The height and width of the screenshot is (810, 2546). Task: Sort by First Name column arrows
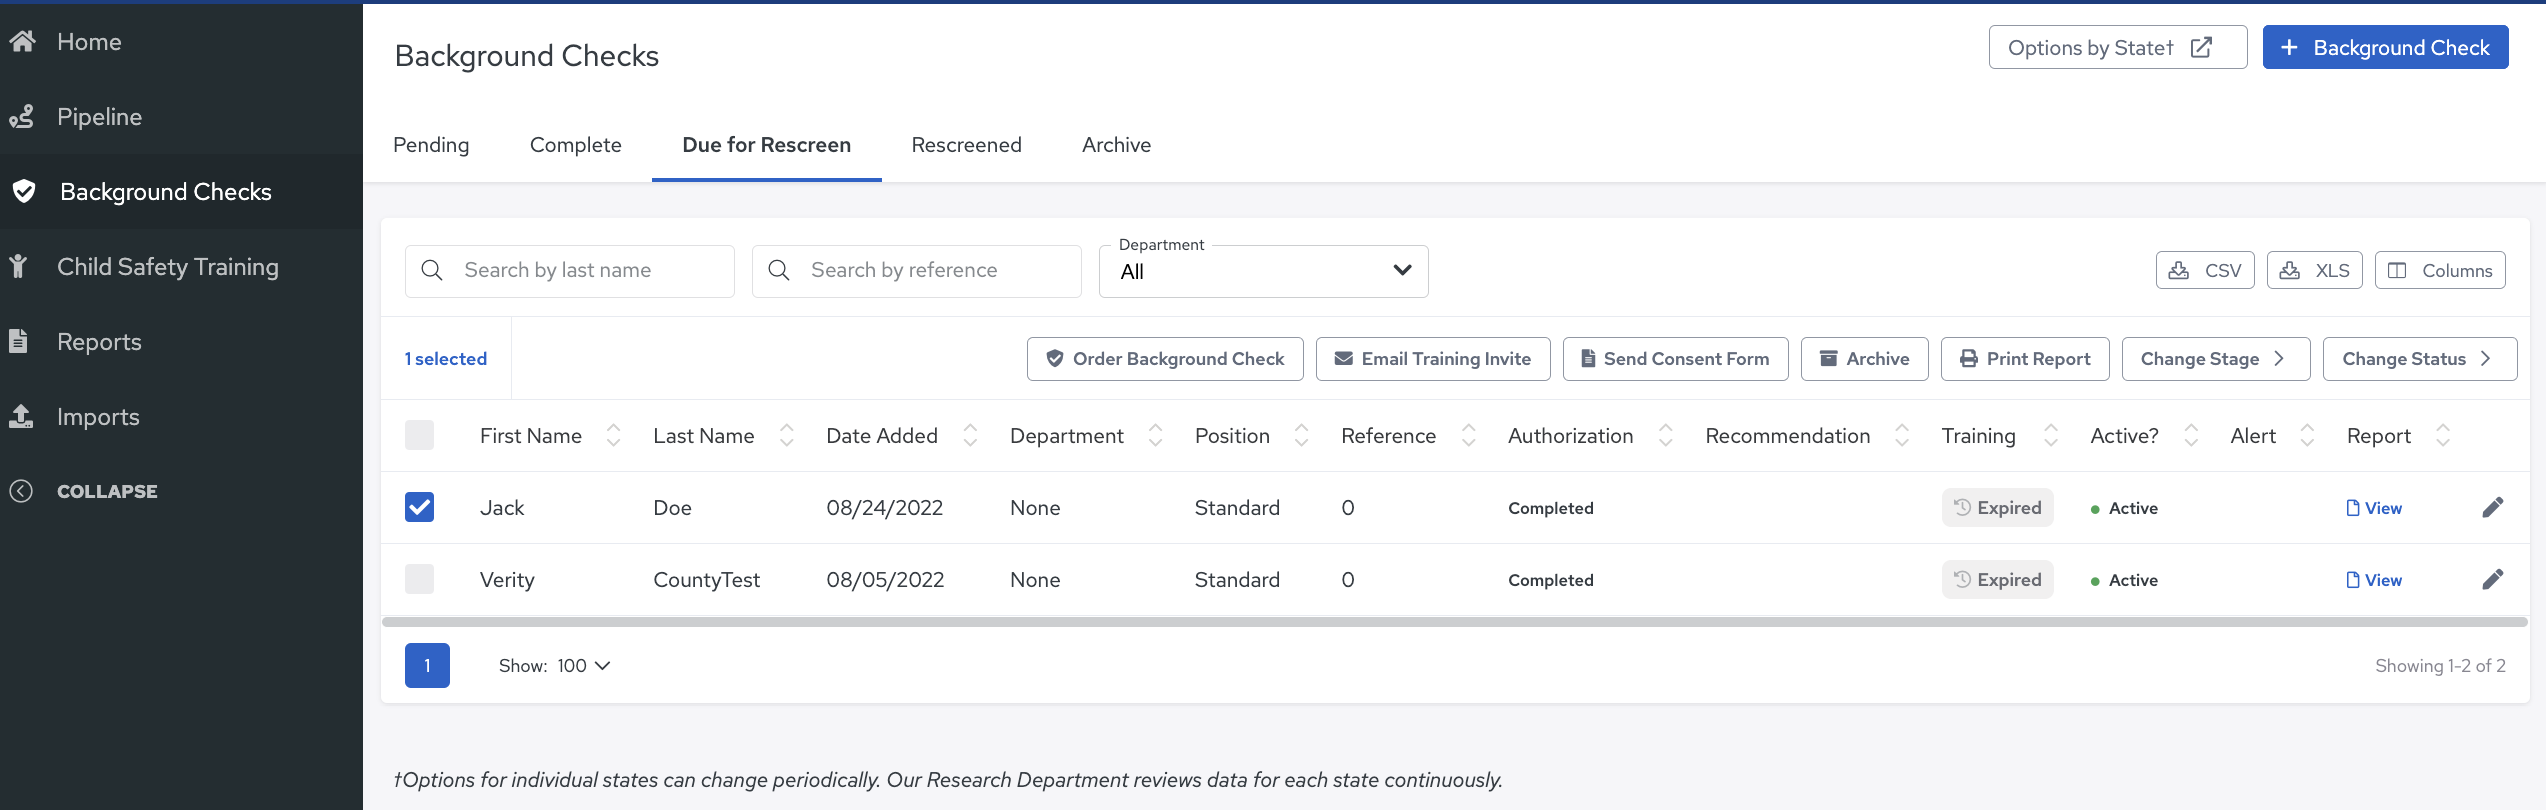pos(614,435)
